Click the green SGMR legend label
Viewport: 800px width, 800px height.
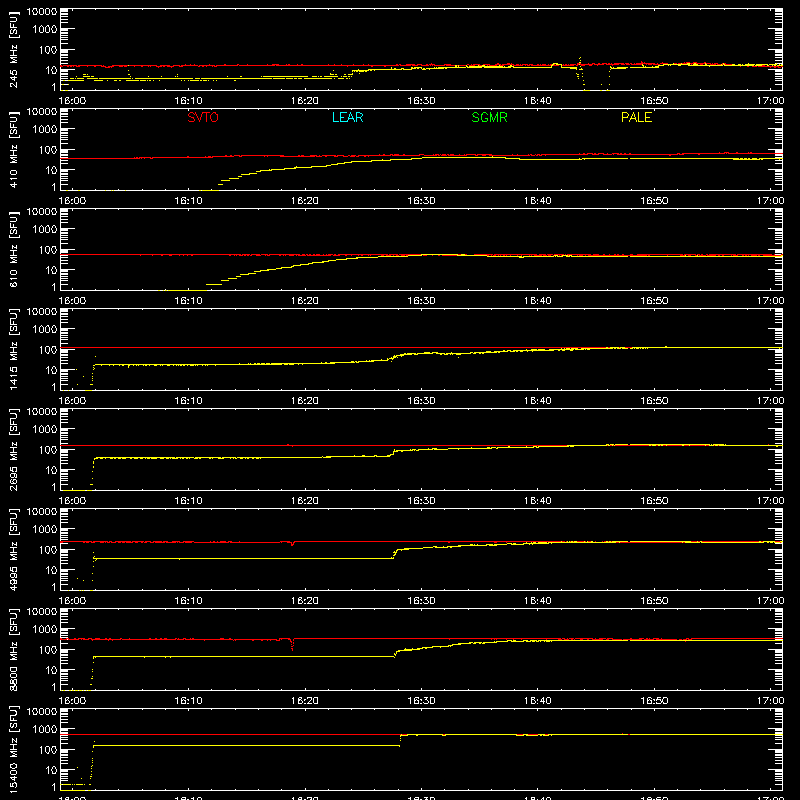click(x=489, y=117)
